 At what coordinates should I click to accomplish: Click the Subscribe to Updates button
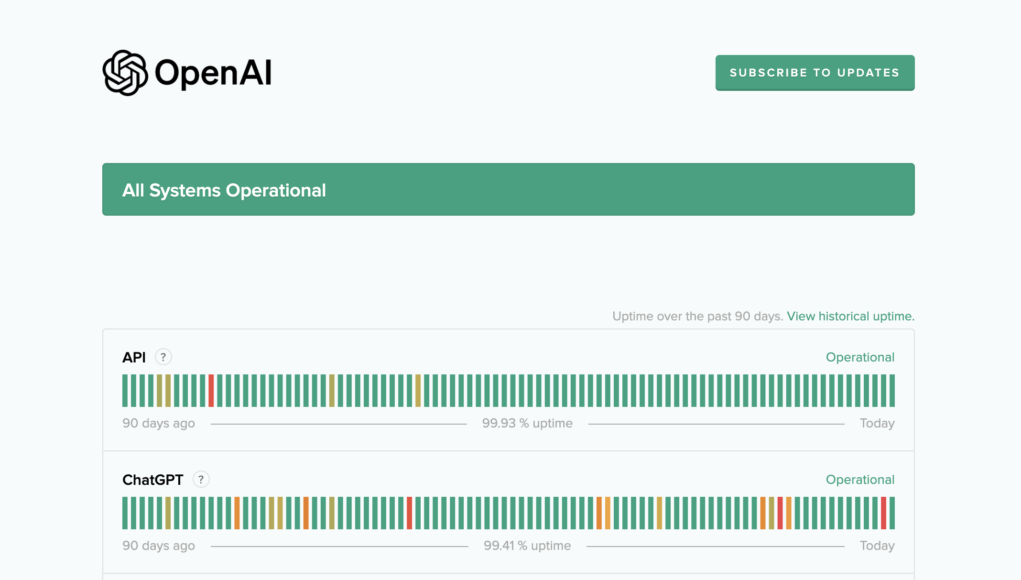pos(814,72)
